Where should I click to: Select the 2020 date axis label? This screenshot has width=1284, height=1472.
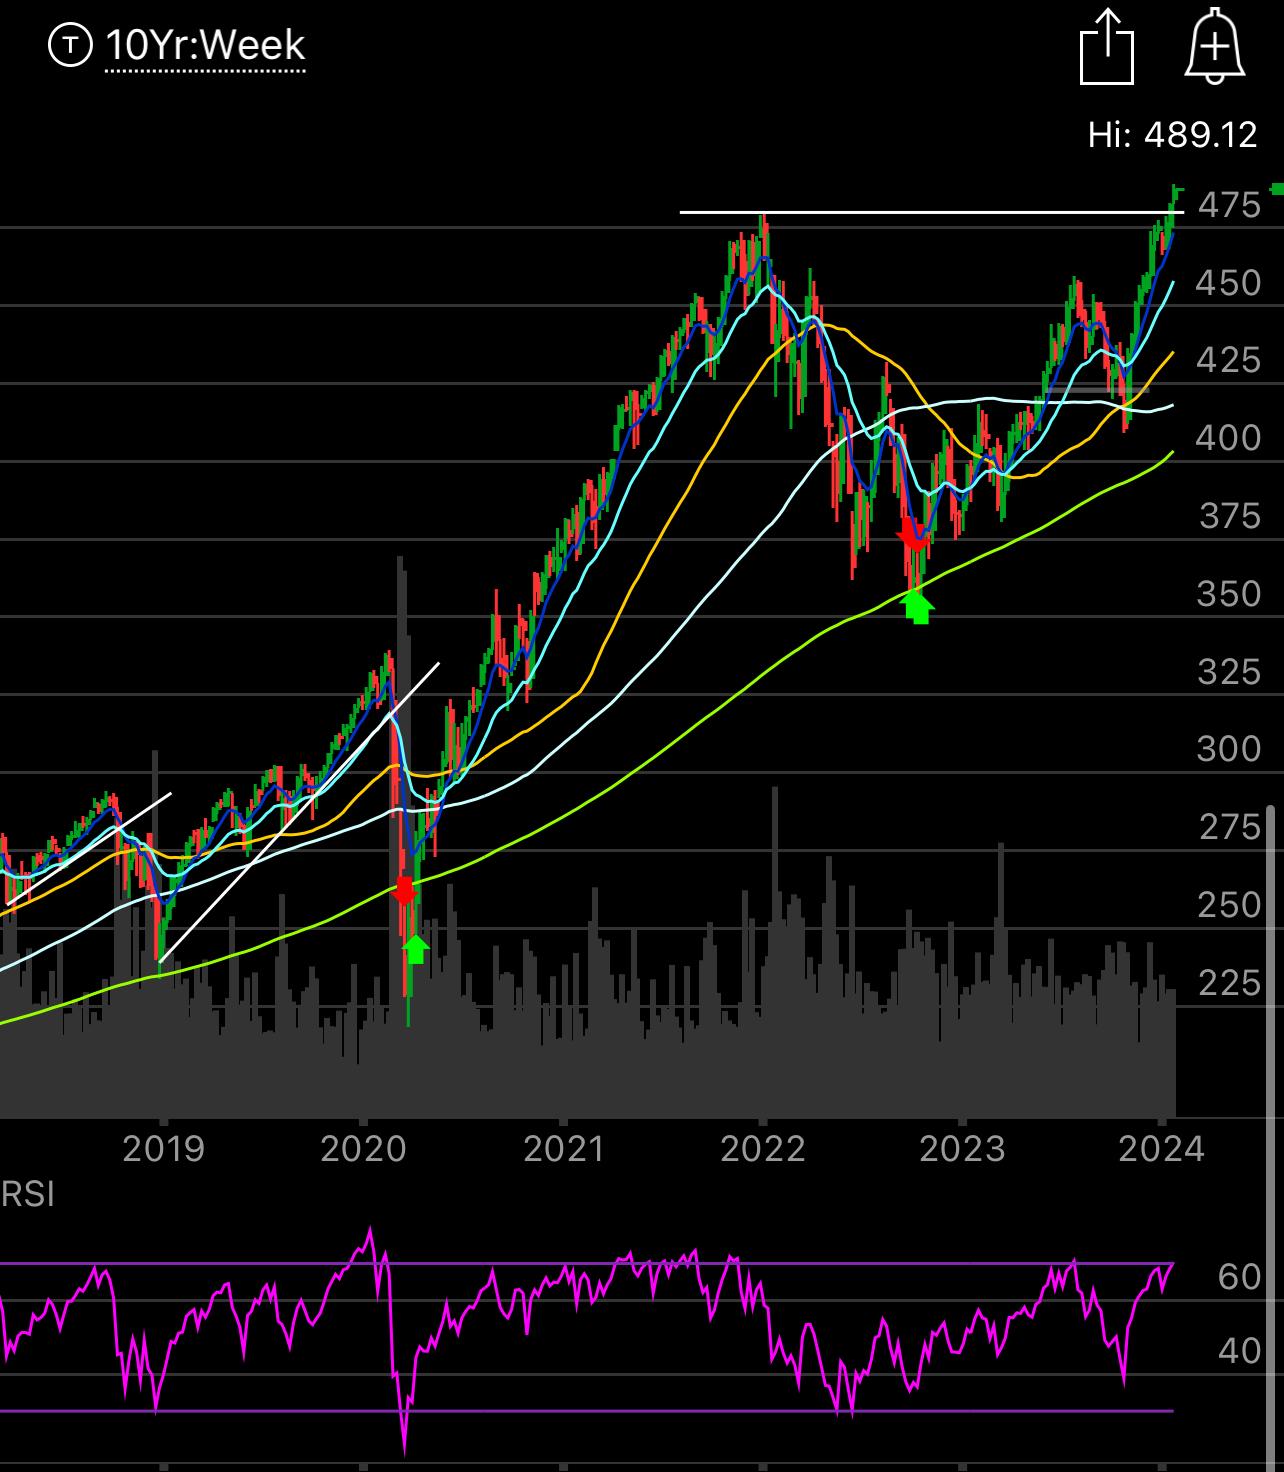tap(363, 1149)
